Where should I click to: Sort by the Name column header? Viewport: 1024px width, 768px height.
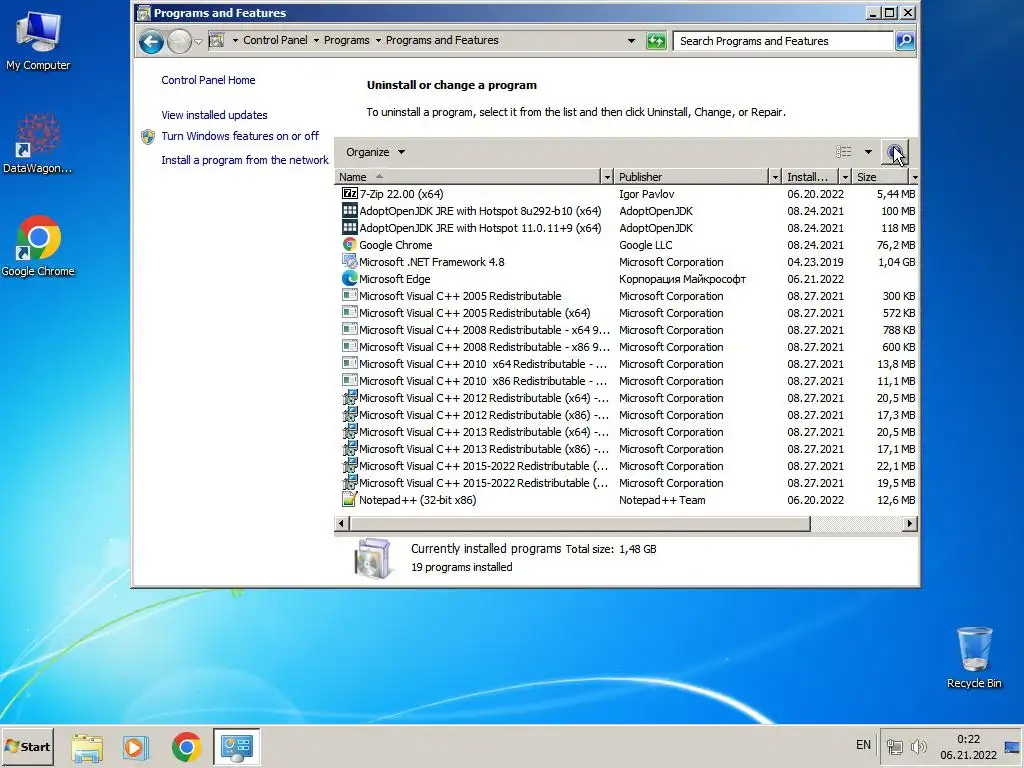pyautogui.click(x=468, y=177)
